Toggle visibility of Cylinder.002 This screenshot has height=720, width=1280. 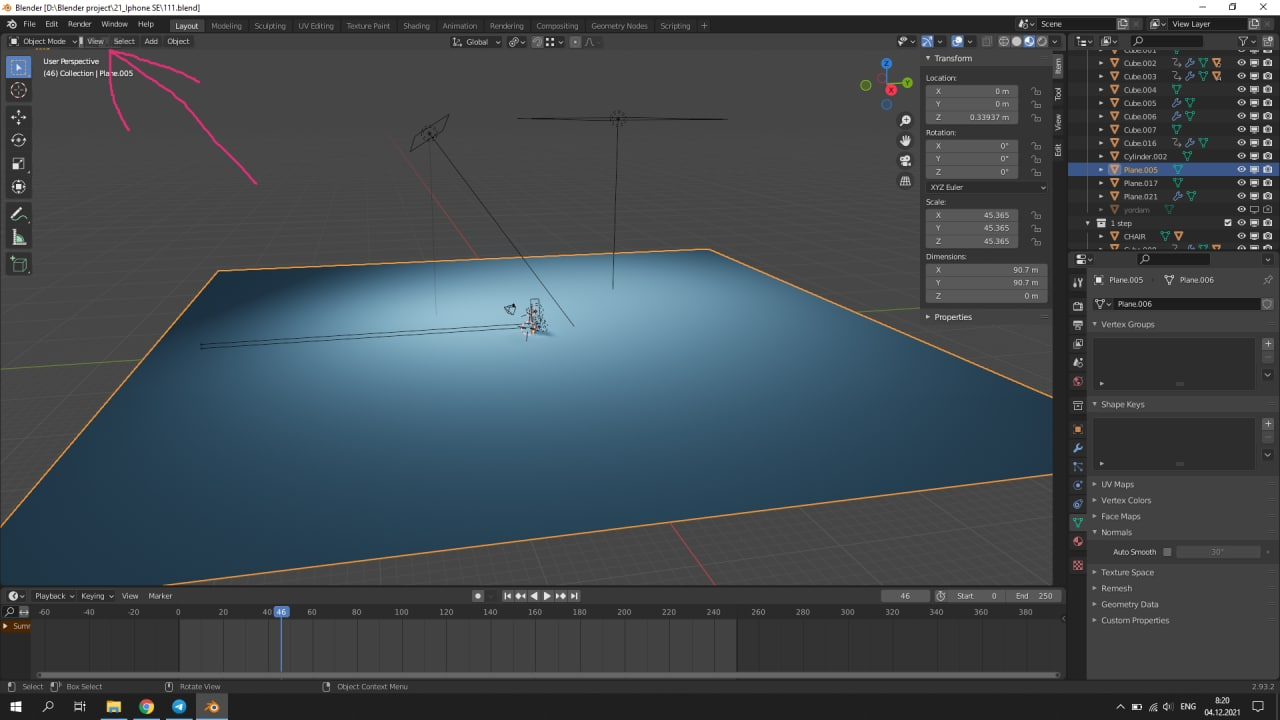tap(1241, 156)
